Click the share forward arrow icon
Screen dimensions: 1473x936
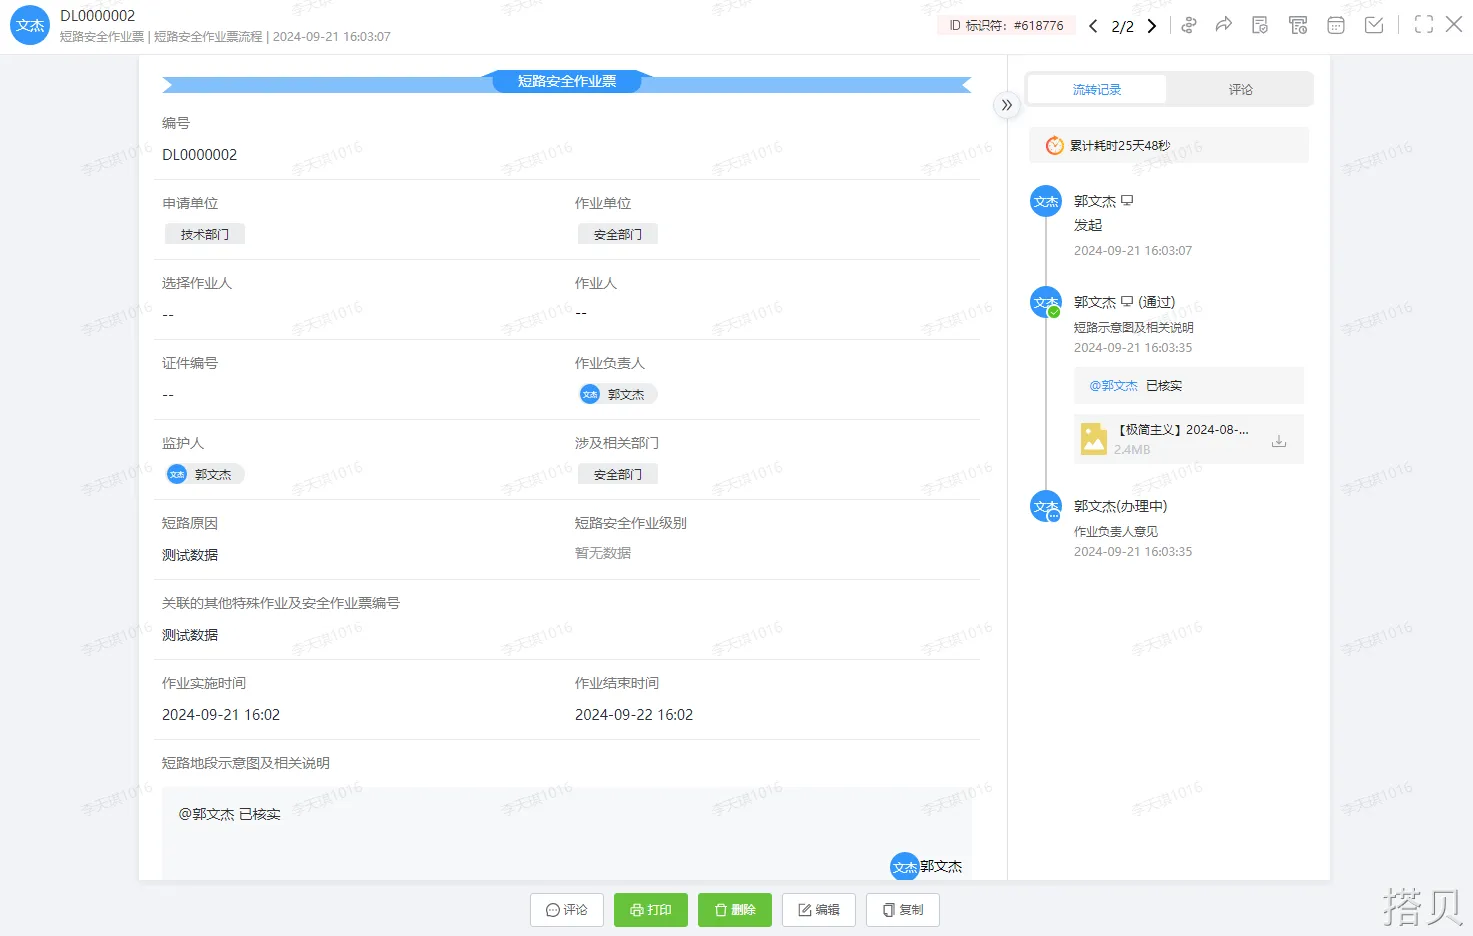[1223, 25]
